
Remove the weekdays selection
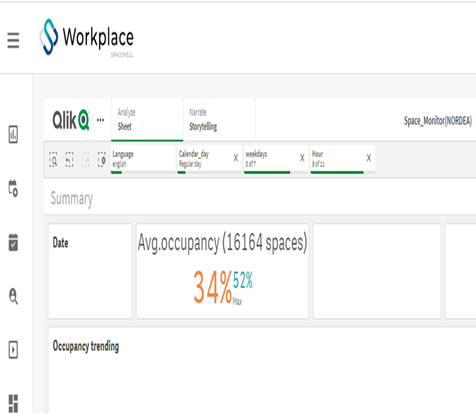pyautogui.click(x=302, y=158)
